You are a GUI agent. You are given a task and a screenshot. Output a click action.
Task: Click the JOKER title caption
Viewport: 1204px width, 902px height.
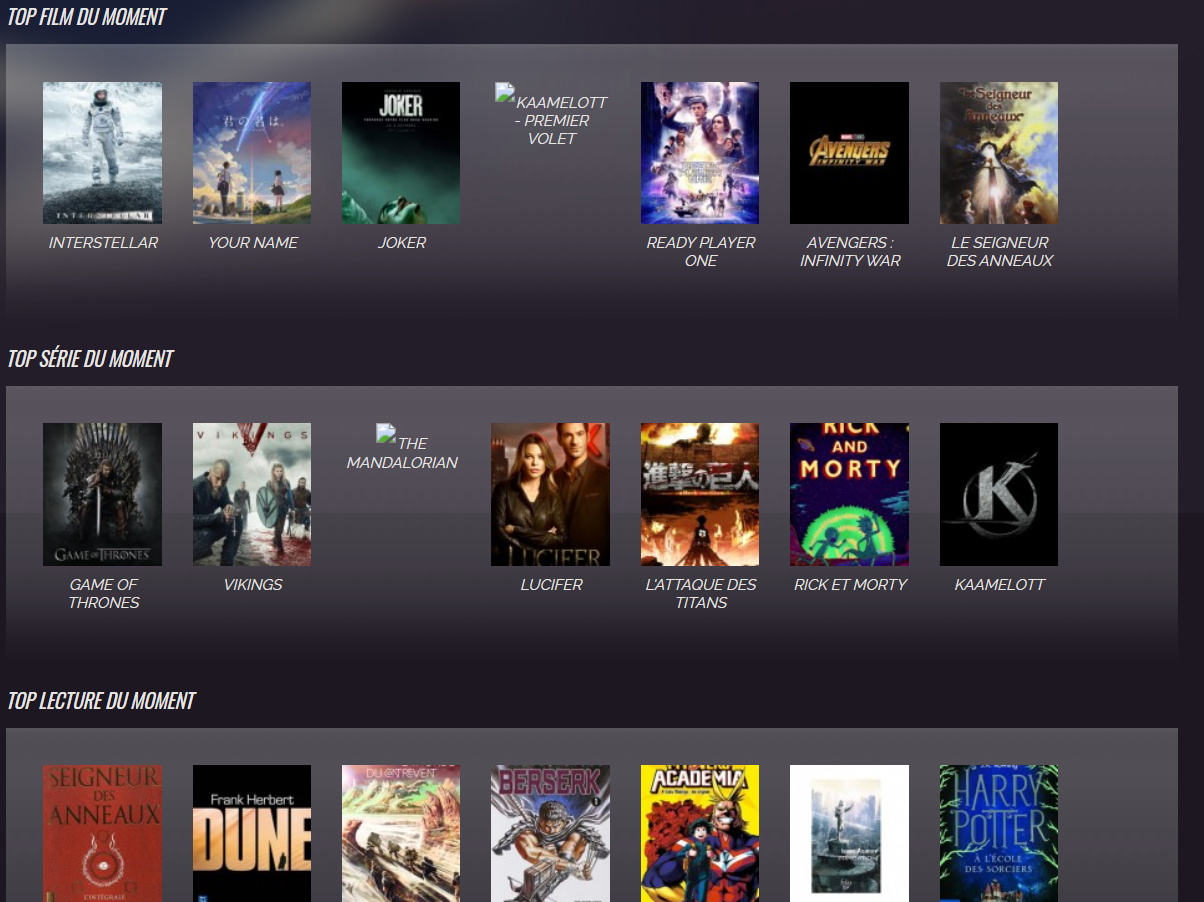coord(402,243)
